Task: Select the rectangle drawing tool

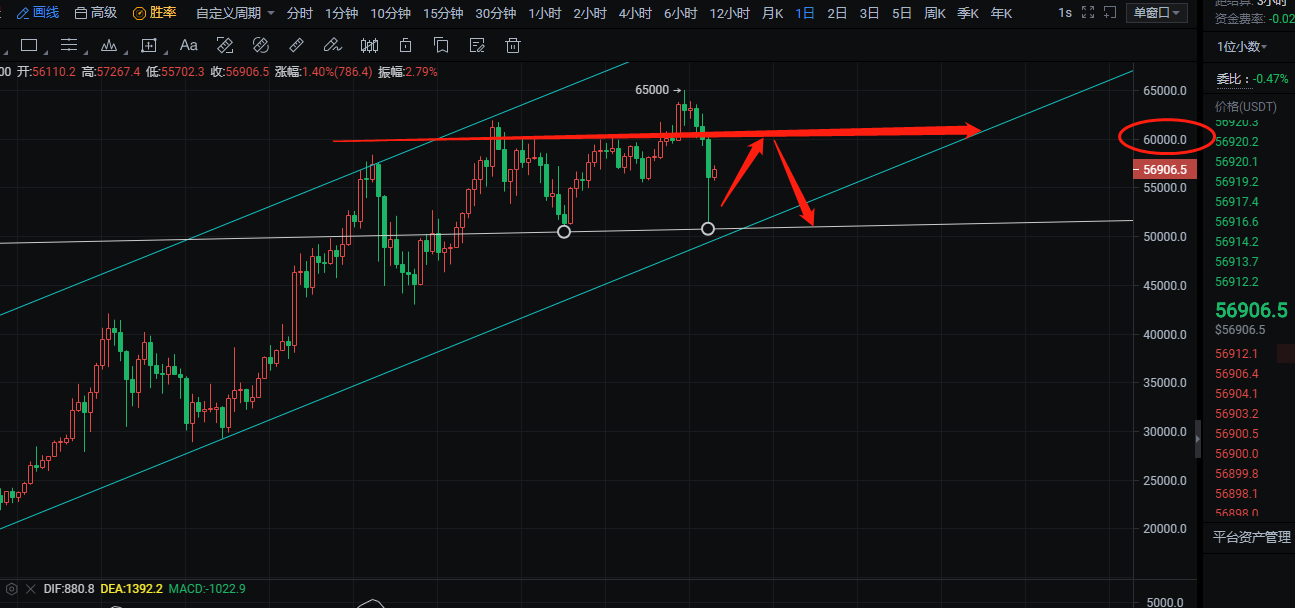Action: coord(29,45)
